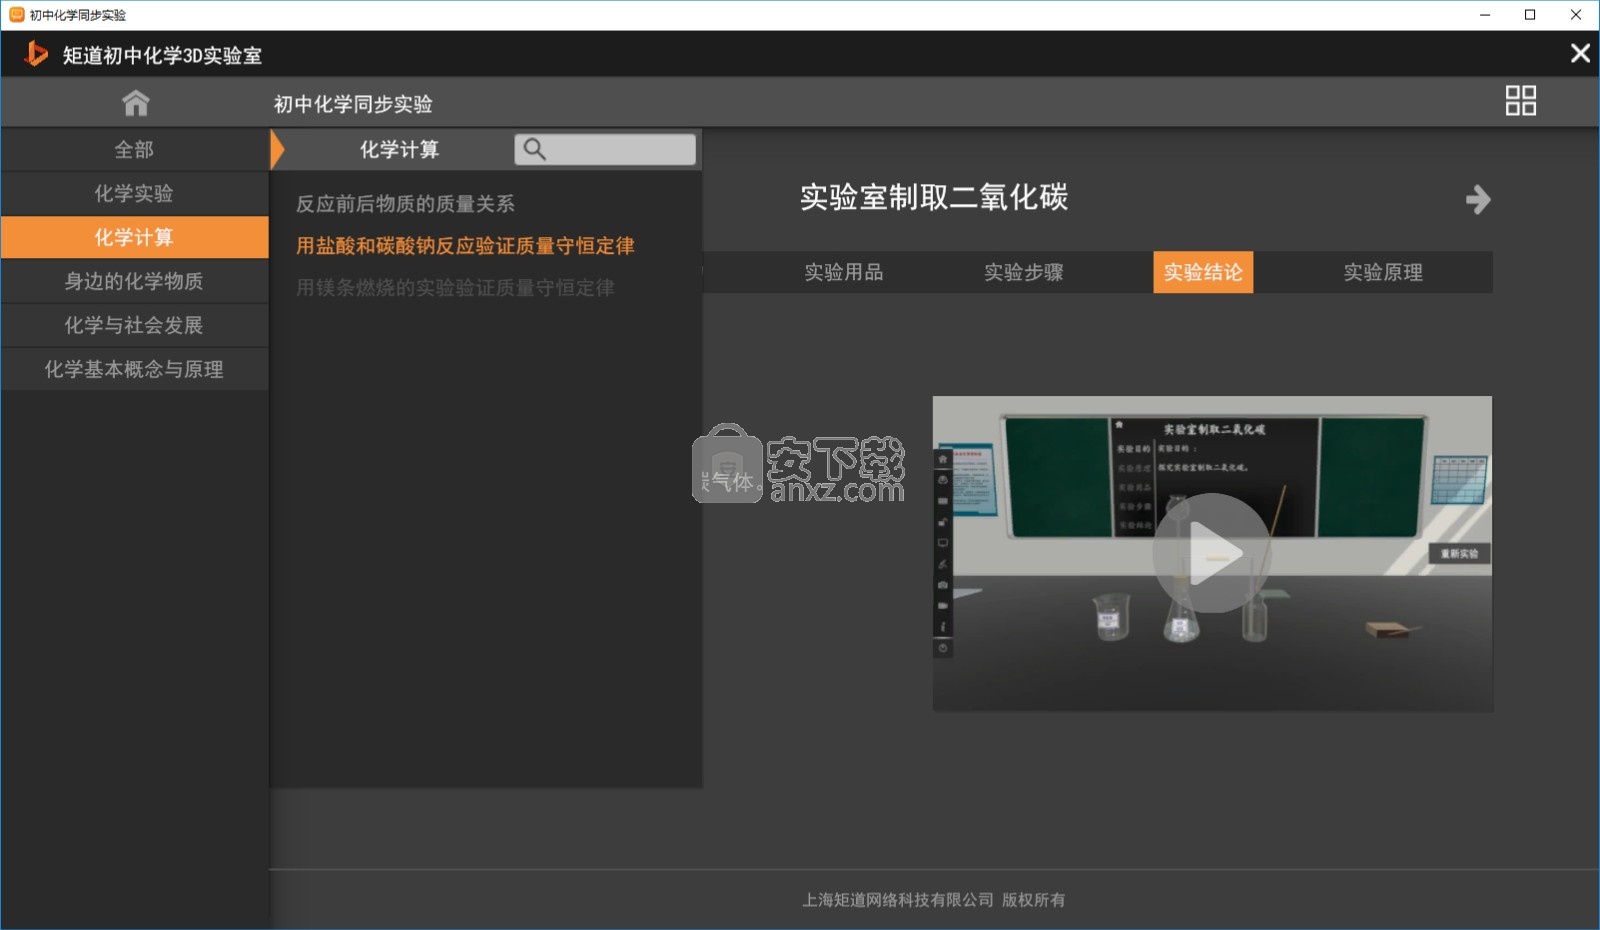Switch to the 实验步骤 tab
Image resolution: width=1600 pixels, height=930 pixels.
1024,272
